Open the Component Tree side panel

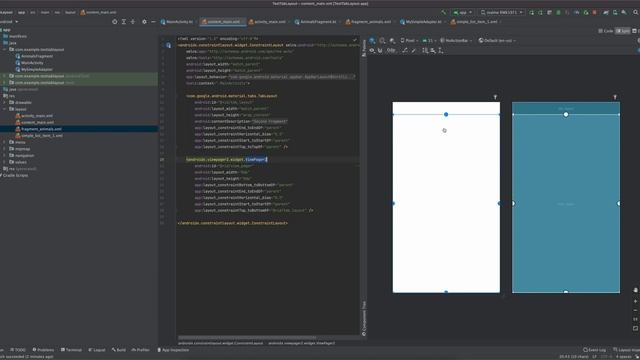click(364, 318)
